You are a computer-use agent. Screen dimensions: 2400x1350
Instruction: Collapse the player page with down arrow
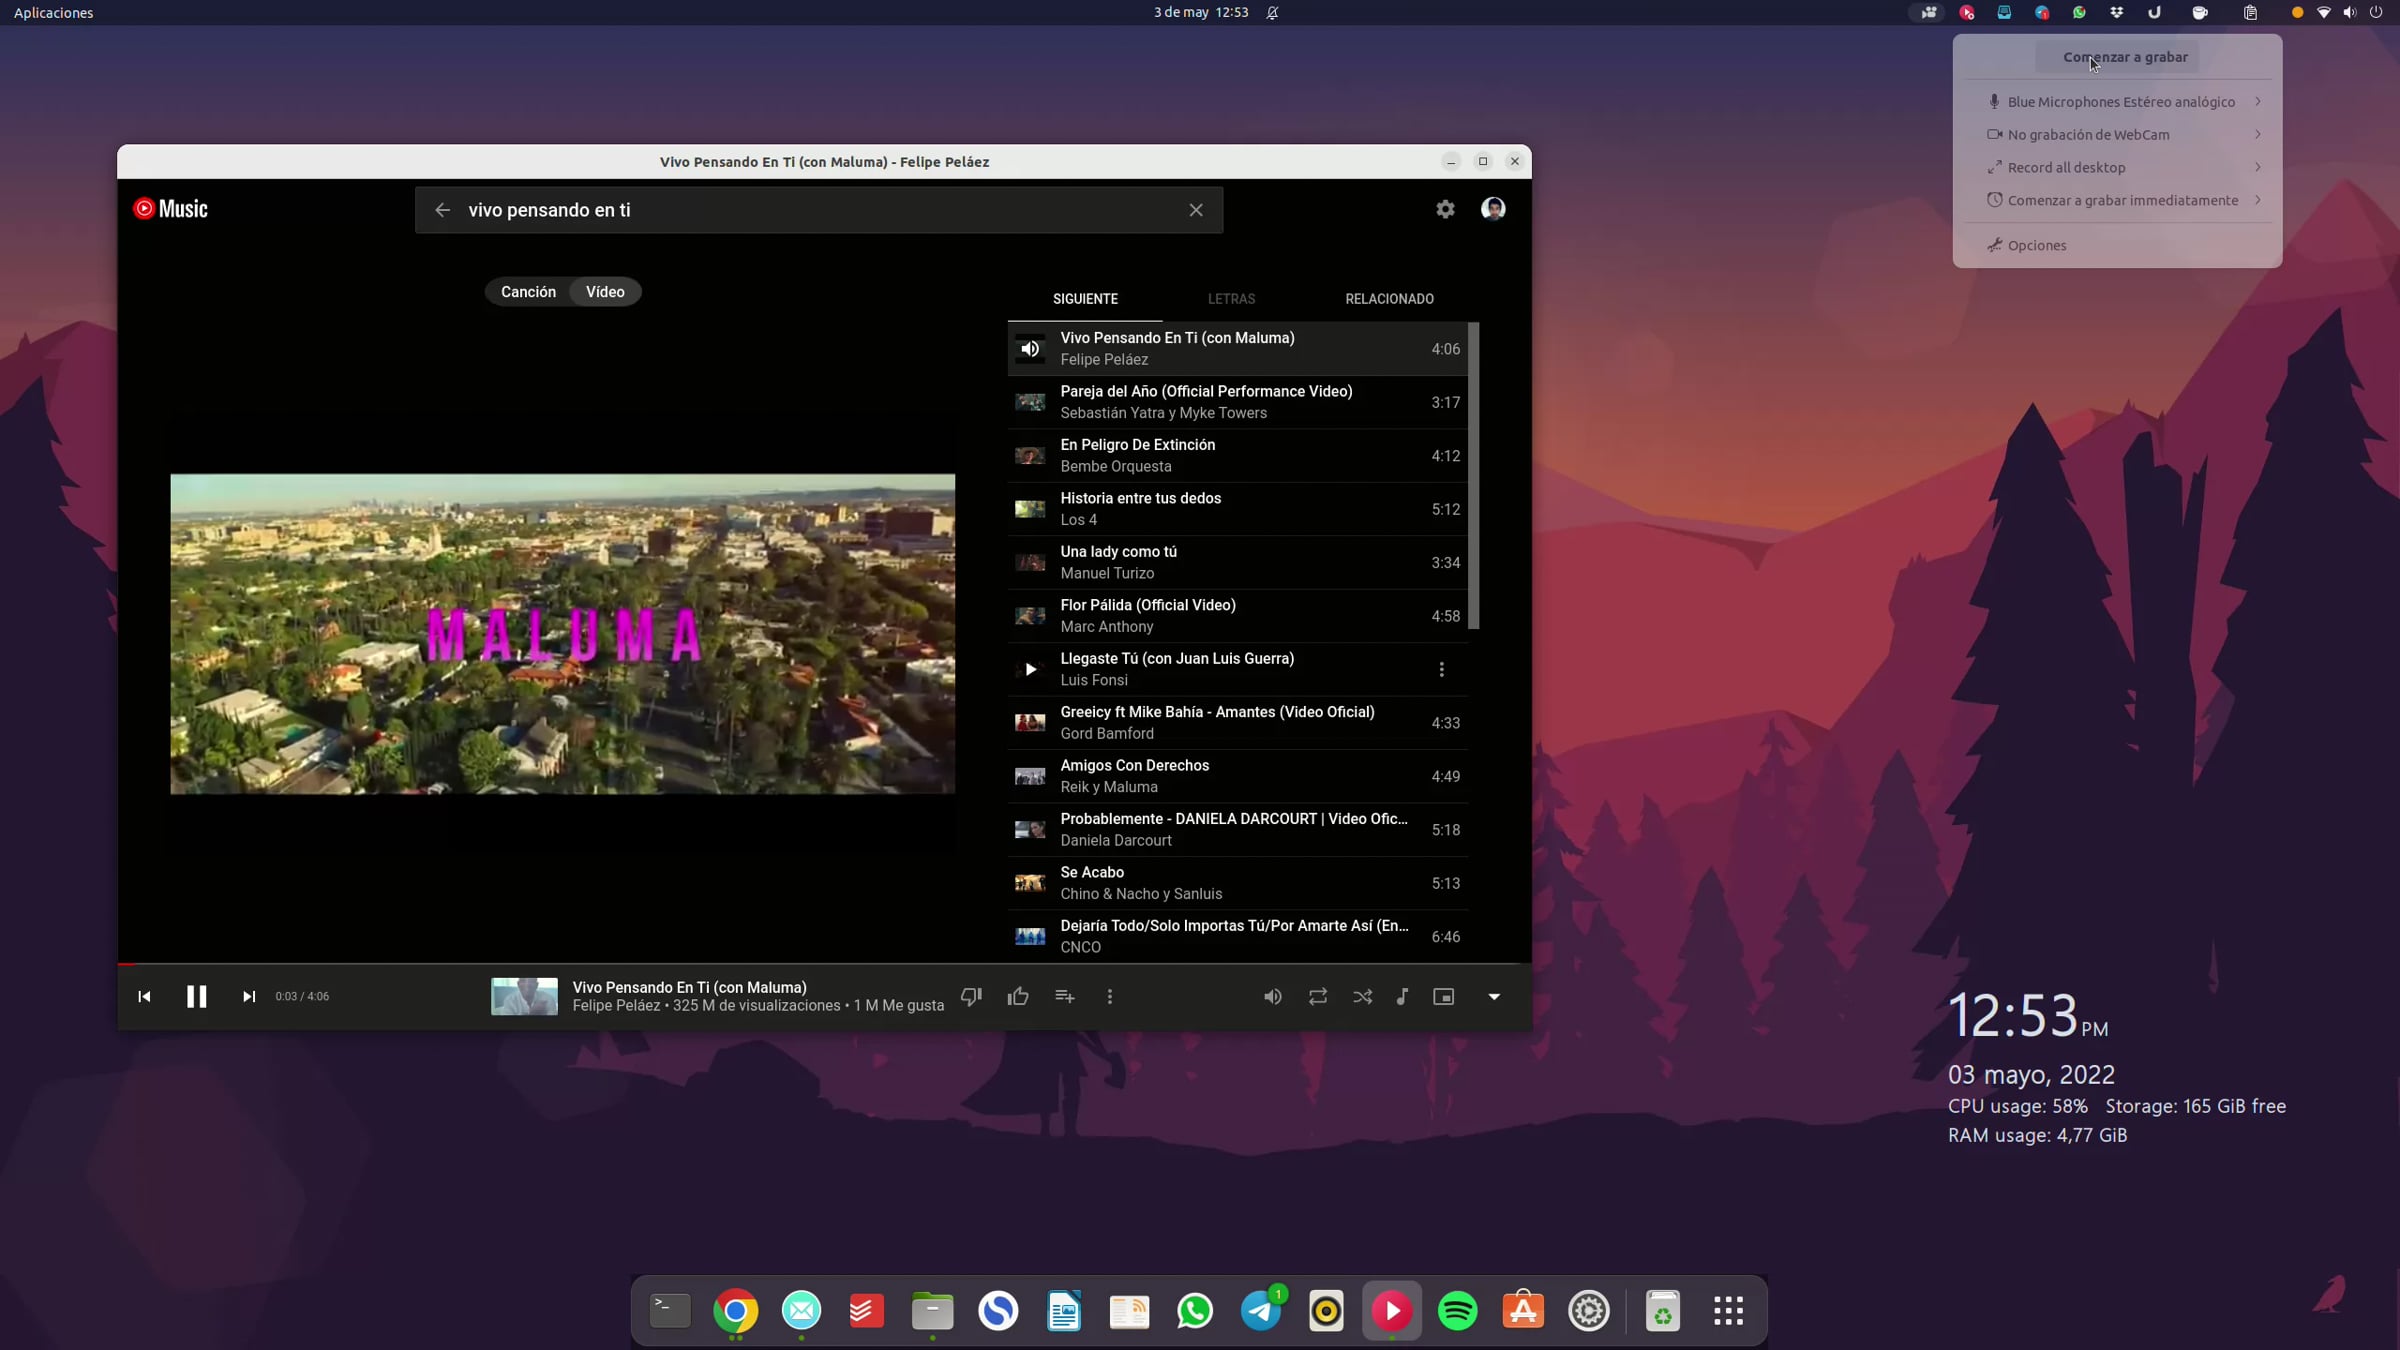(1494, 996)
